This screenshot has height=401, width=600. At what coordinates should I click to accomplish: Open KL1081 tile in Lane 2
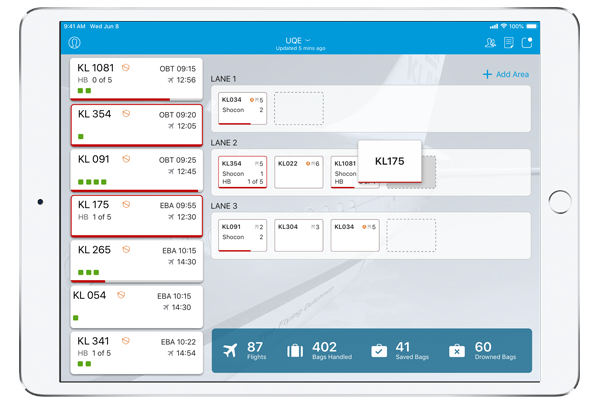(344, 172)
